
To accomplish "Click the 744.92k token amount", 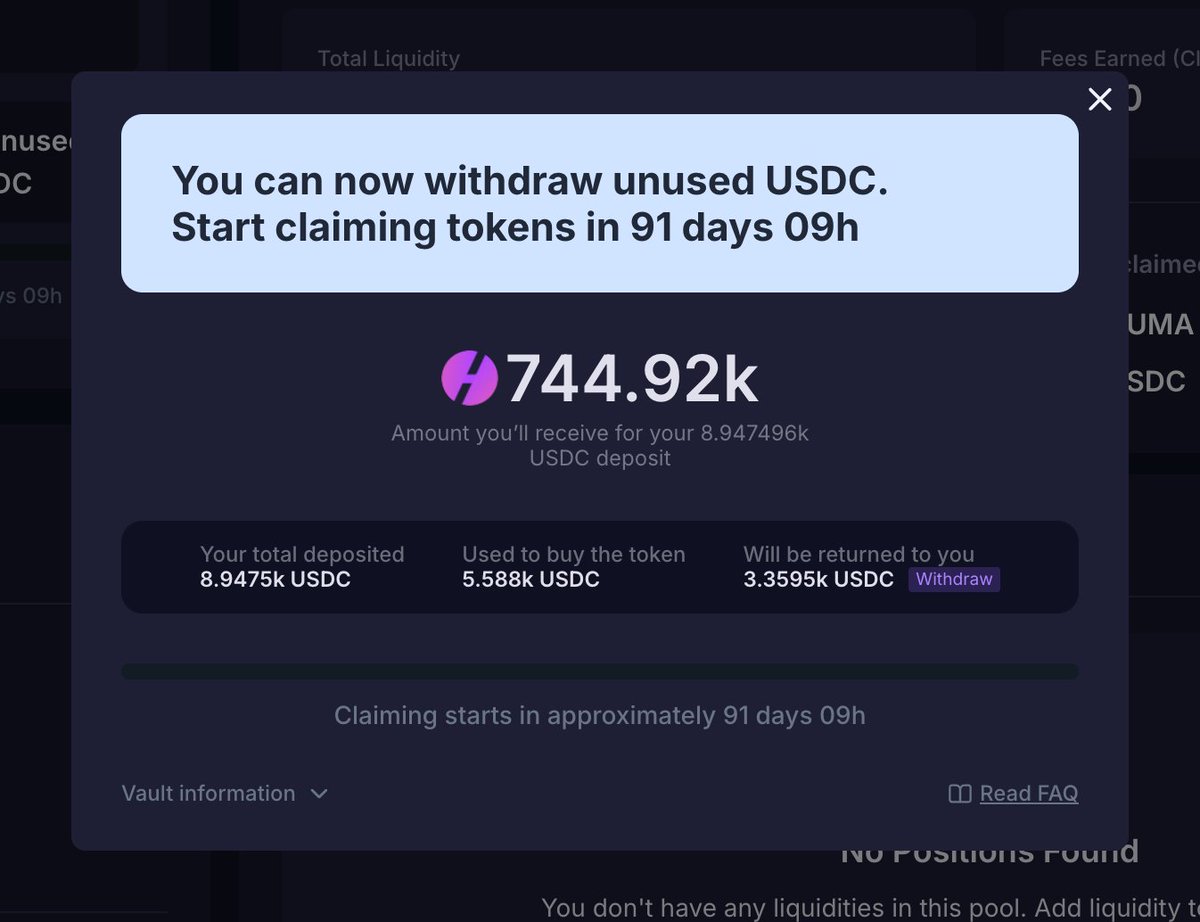I will (632, 379).
